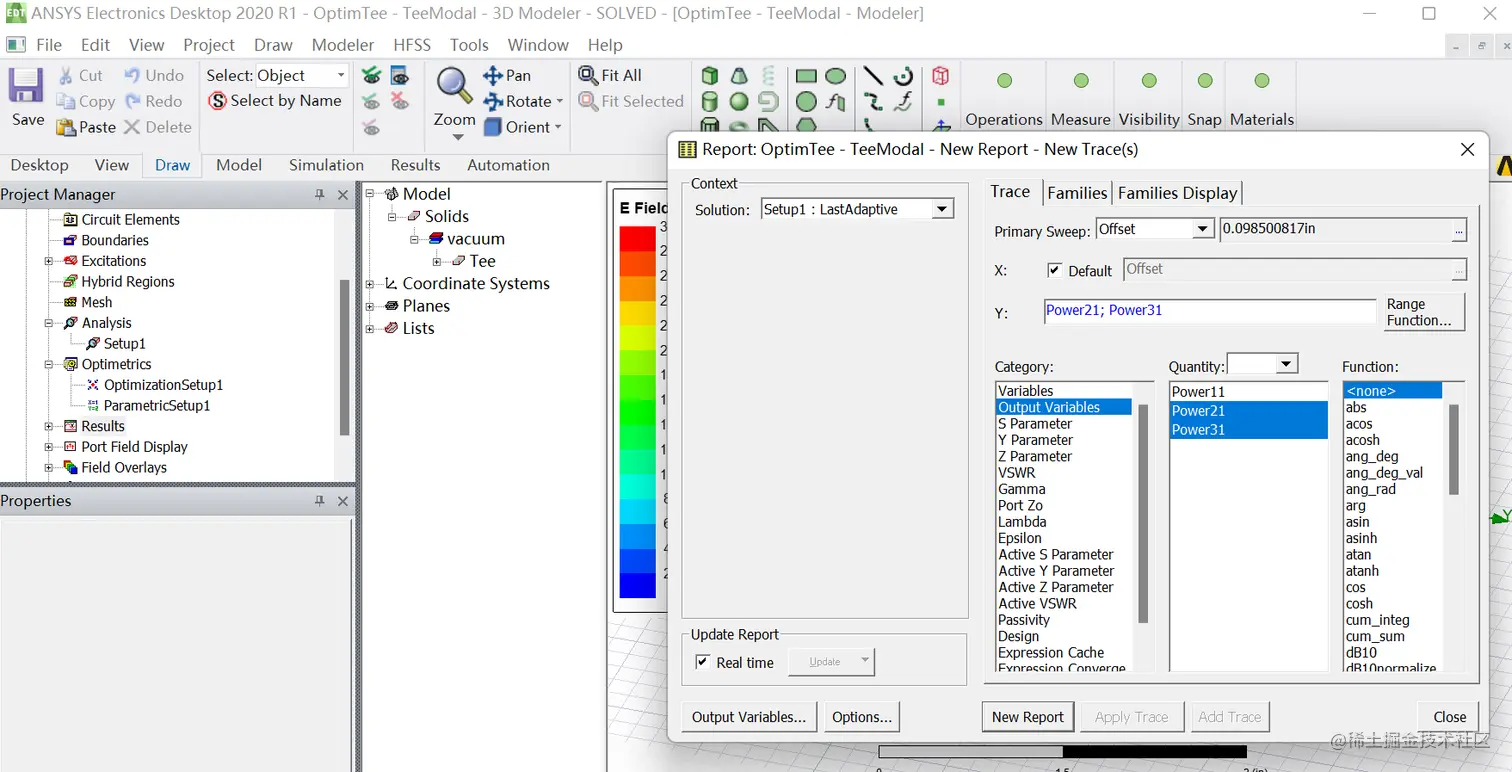Expand the Excitations tree node
The image size is (1512, 772).
(49, 261)
